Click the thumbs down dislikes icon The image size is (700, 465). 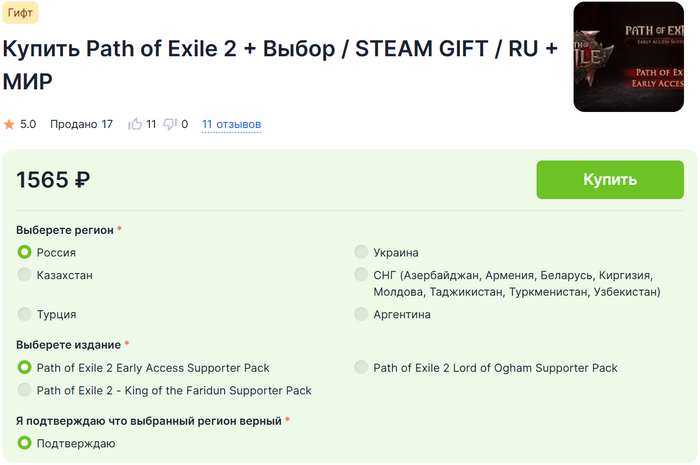tap(170, 125)
